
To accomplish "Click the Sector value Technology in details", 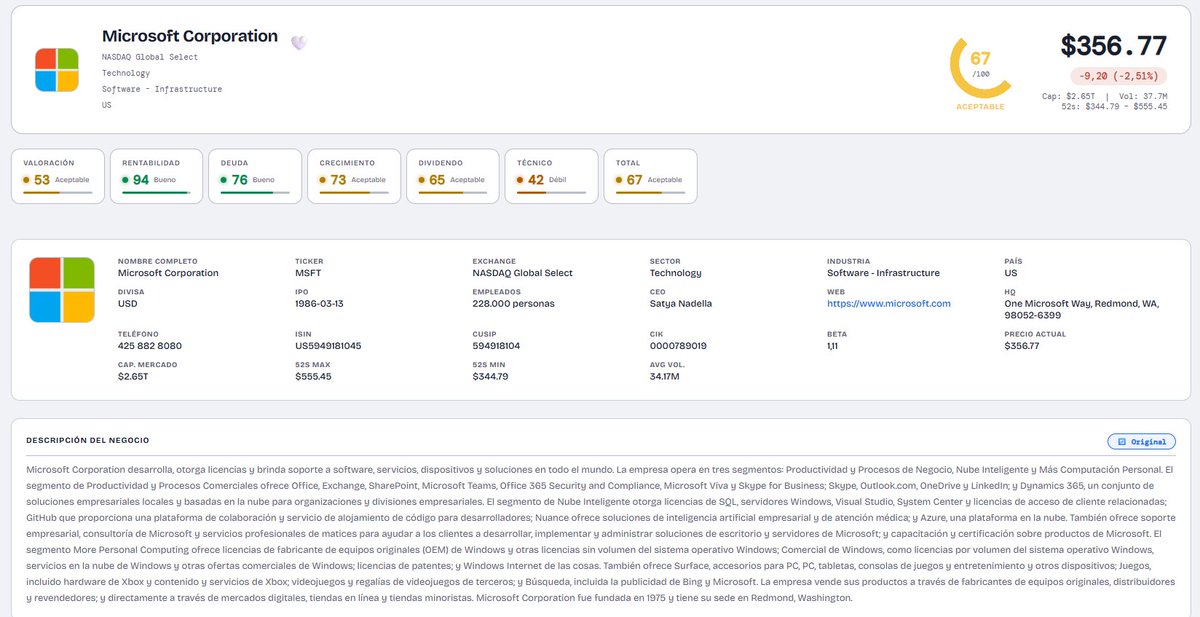I will 676,273.
